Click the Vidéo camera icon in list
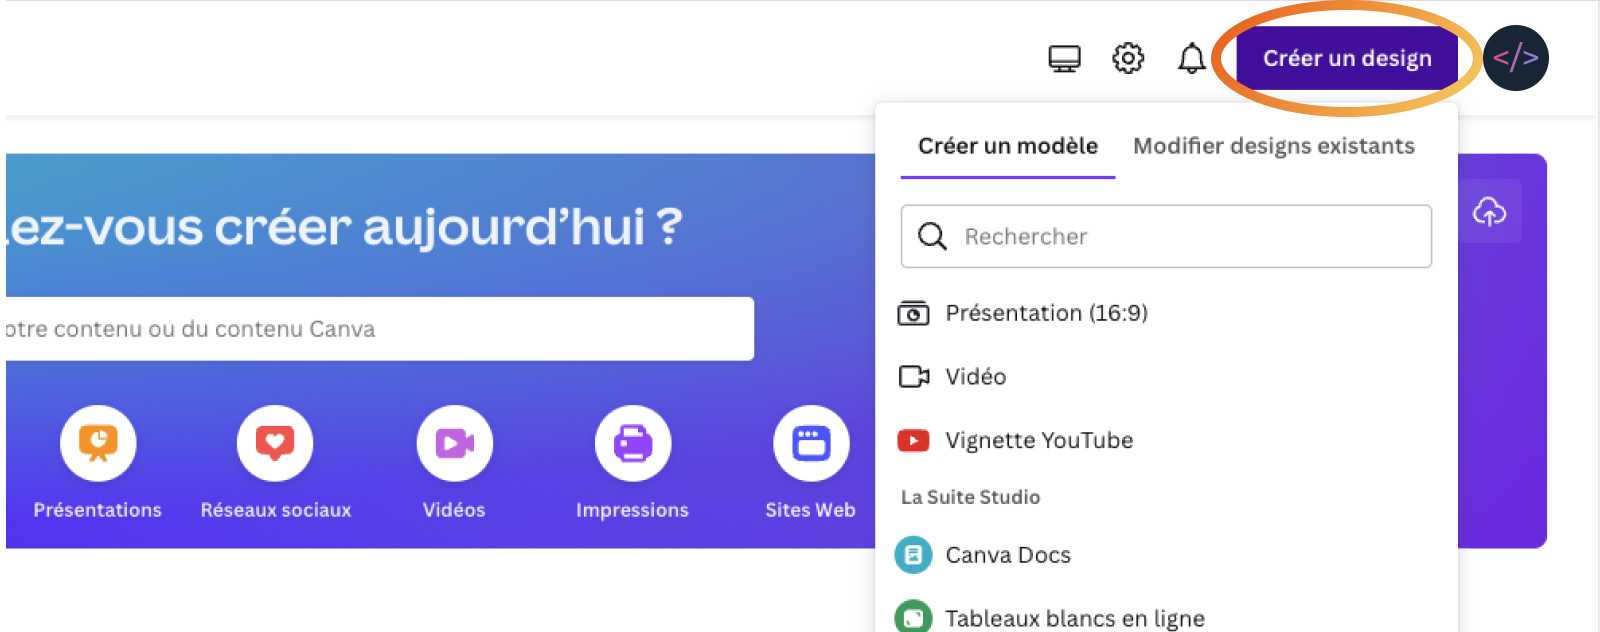This screenshot has width=1600, height=632. 913,377
